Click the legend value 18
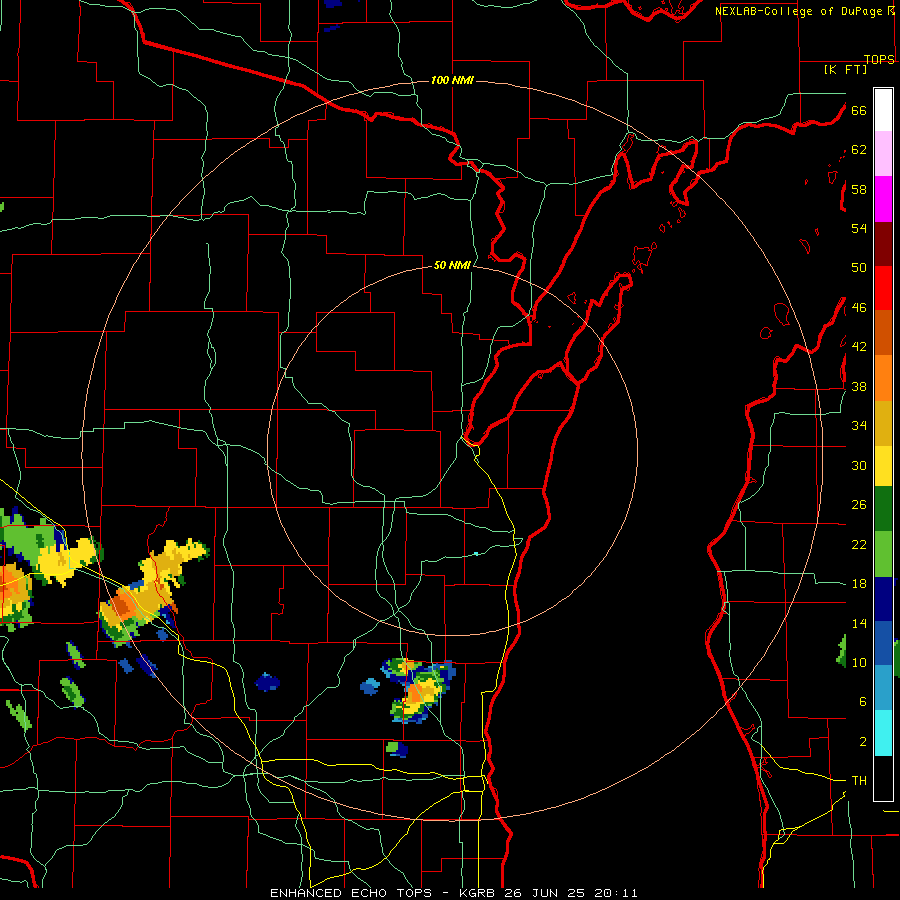The height and width of the screenshot is (900, 900). 859,584
